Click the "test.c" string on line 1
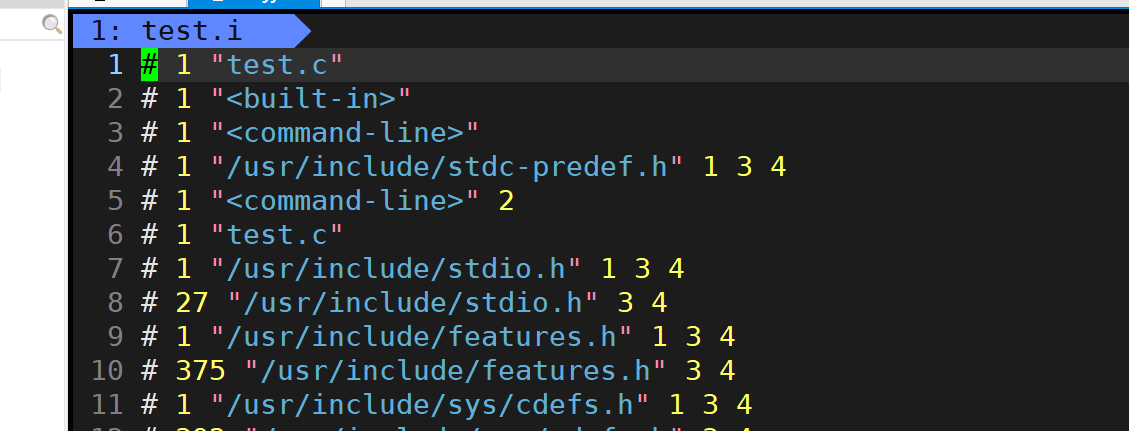 pyautogui.click(x=277, y=65)
